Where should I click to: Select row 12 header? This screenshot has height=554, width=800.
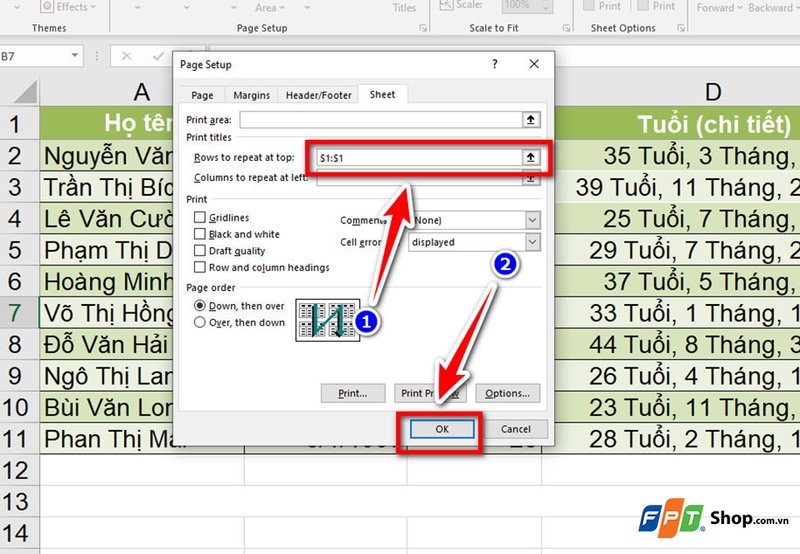click(19, 470)
